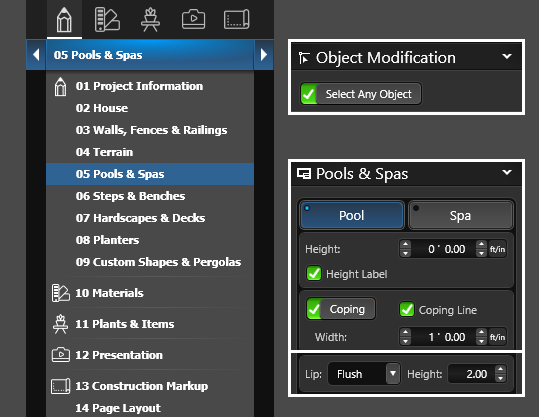Click the Pools & Spas panel icon
Screen dimensions: 539x417
tap(304, 174)
